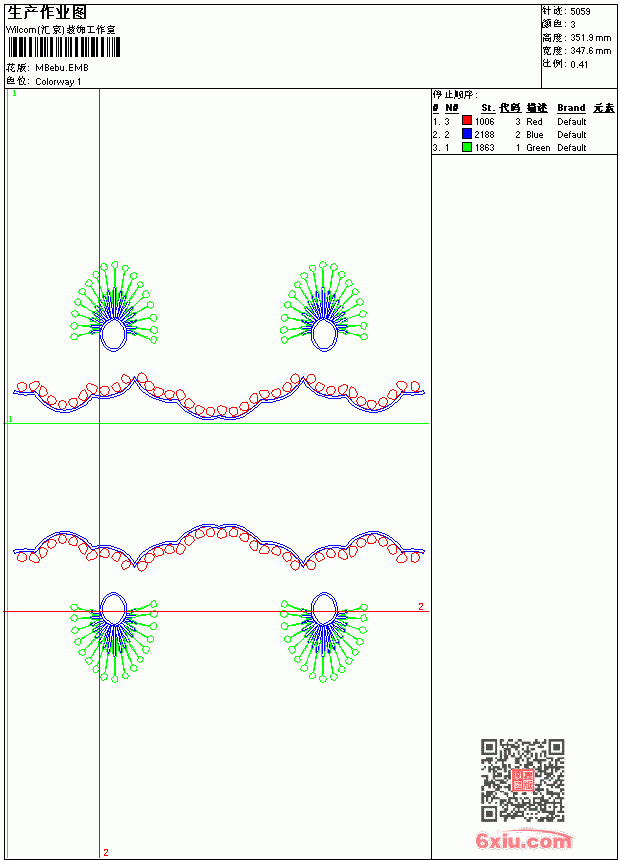The image size is (620, 860).
Task: Click the green "1" marker at the top-left corner
Action: 14,94
